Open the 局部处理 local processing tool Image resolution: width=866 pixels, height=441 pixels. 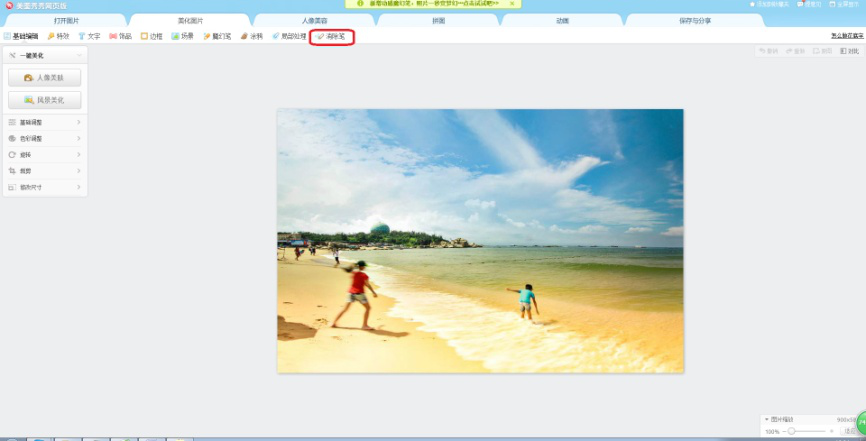(289, 36)
